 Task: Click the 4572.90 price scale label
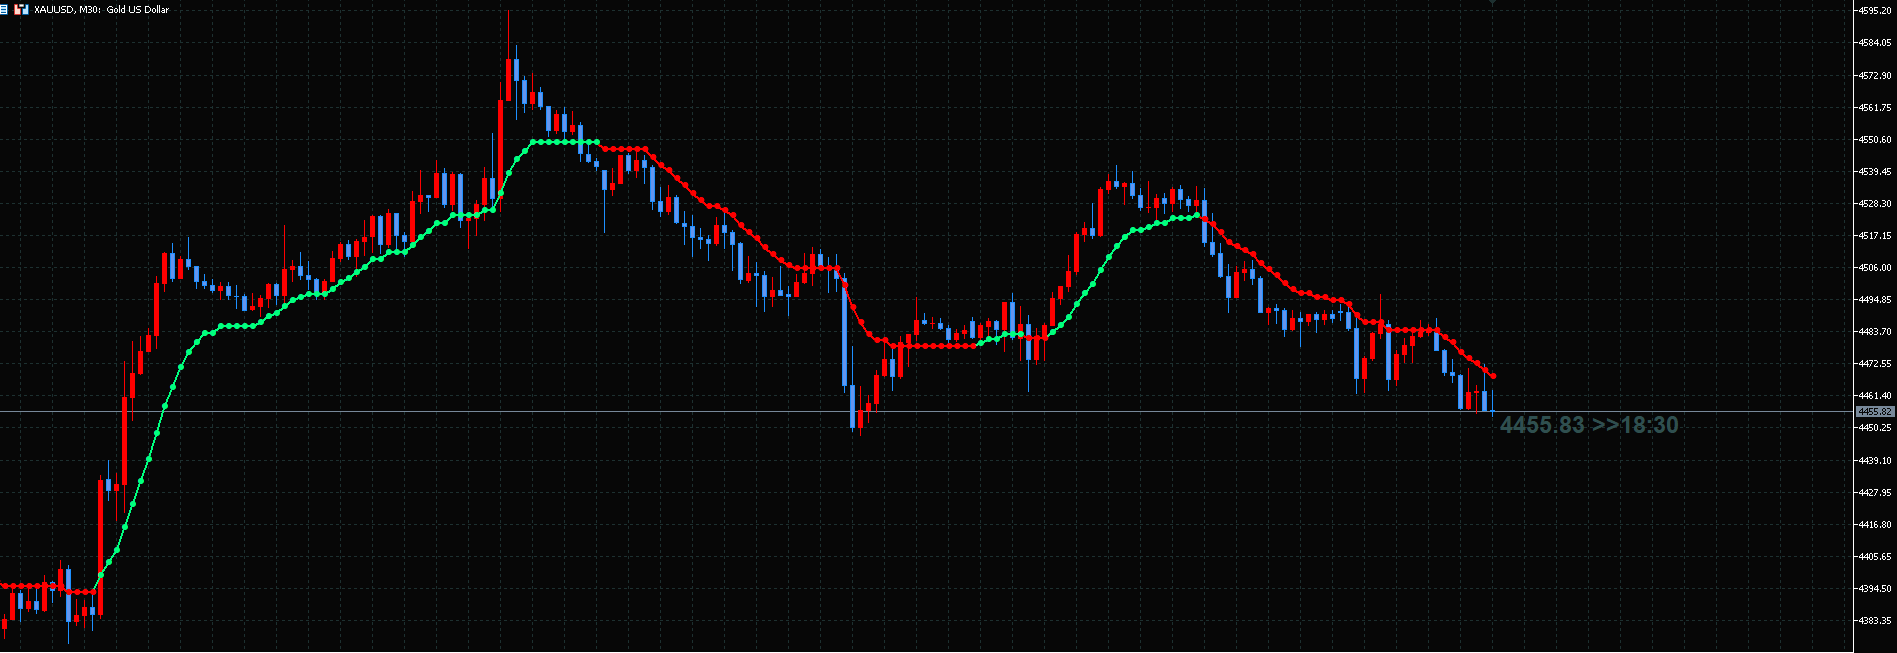tap(1875, 76)
